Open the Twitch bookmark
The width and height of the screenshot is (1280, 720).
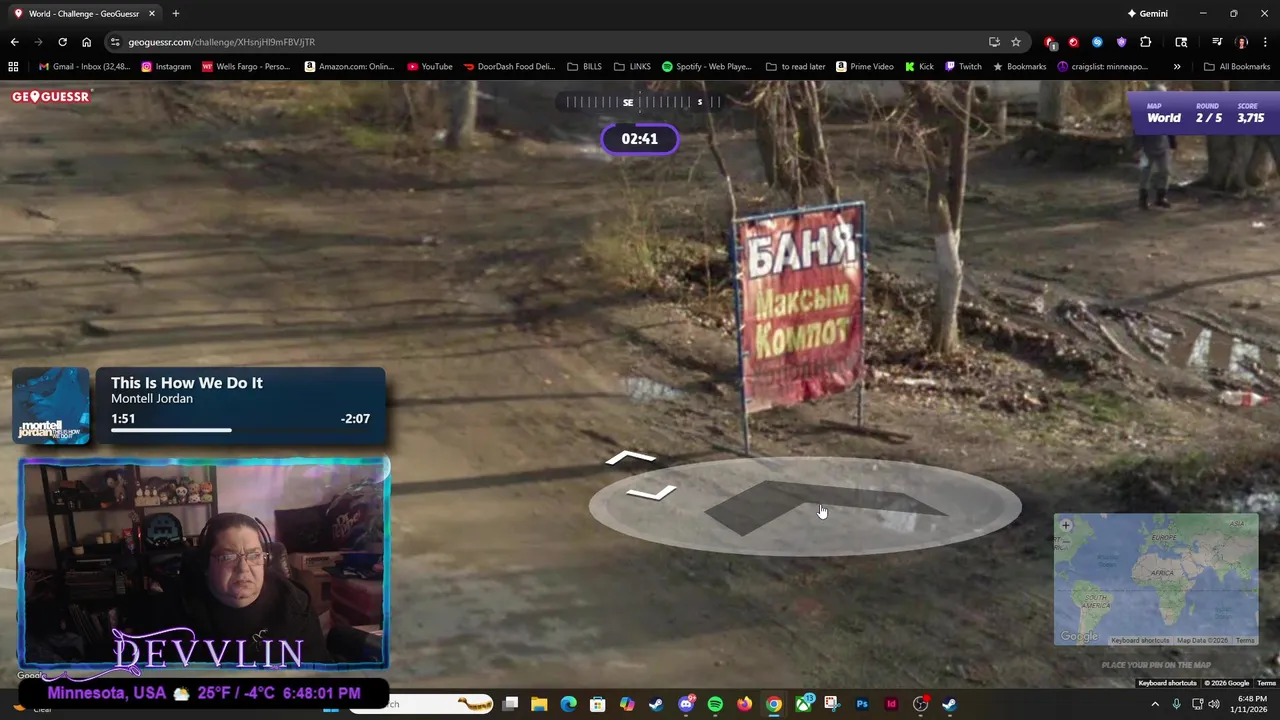pos(964,67)
